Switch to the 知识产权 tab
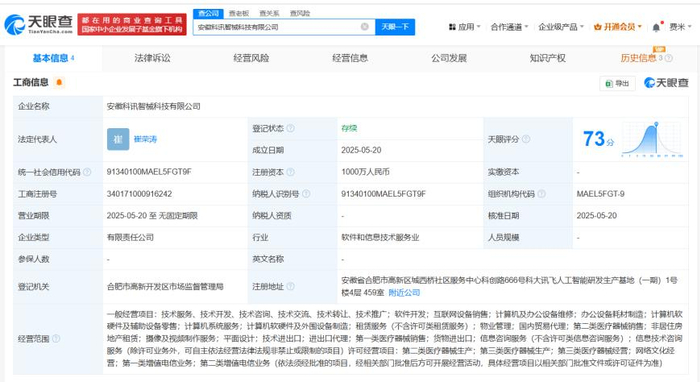 (548, 58)
